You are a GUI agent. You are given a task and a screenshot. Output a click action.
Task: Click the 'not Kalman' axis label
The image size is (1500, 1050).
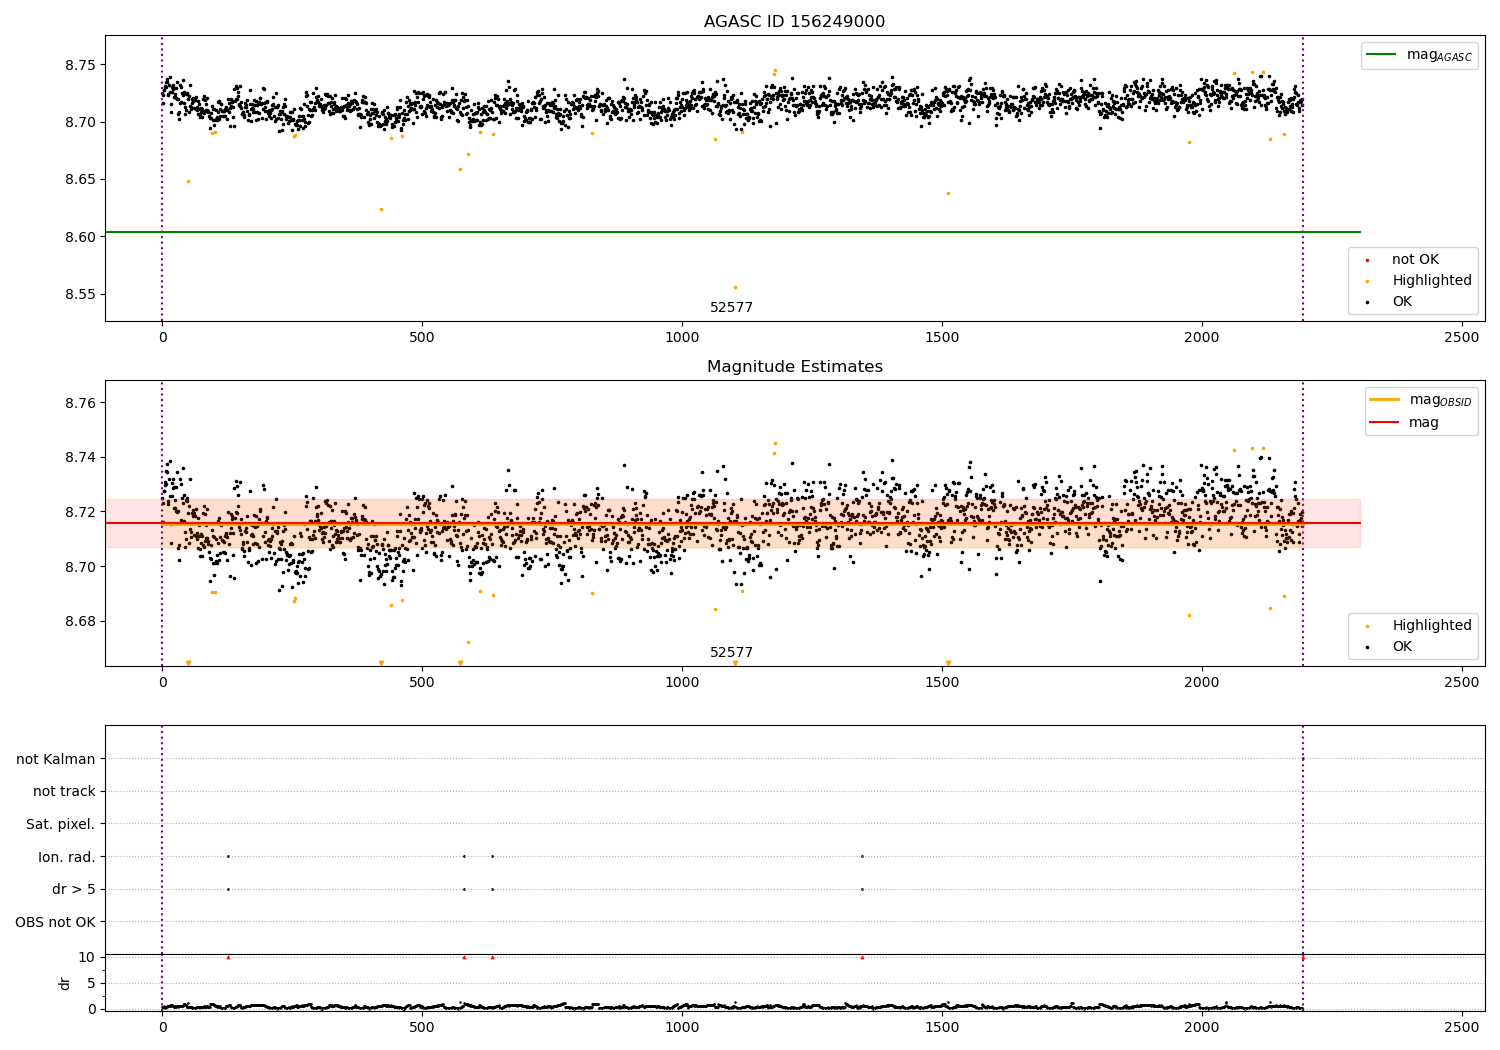coord(55,759)
